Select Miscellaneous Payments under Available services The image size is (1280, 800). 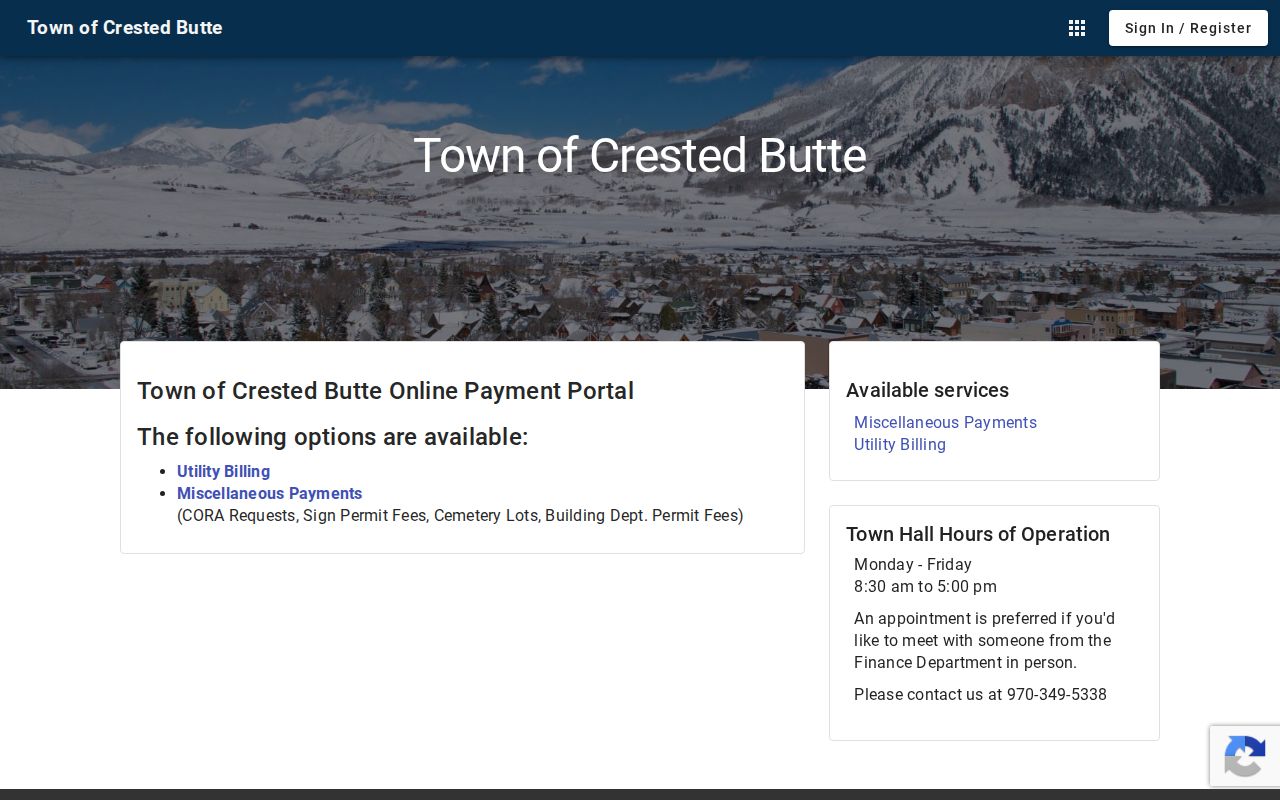point(945,422)
